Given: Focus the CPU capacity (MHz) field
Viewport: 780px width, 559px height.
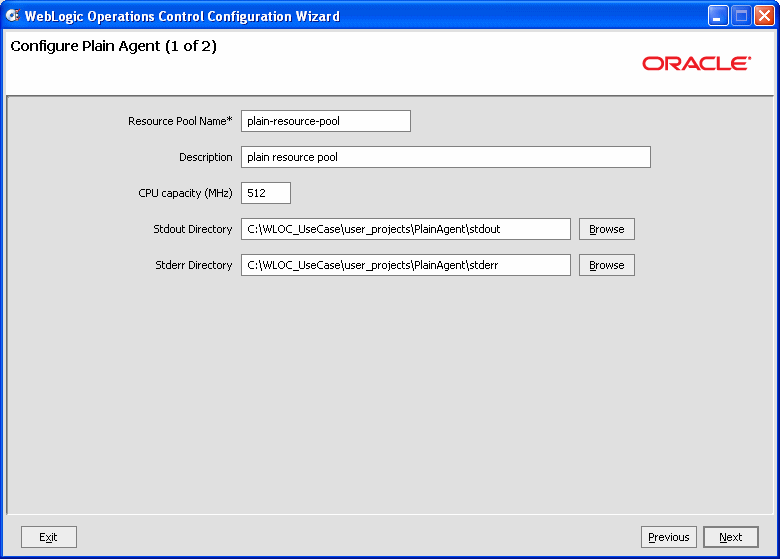Looking at the screenshot, I should [266, 193].
